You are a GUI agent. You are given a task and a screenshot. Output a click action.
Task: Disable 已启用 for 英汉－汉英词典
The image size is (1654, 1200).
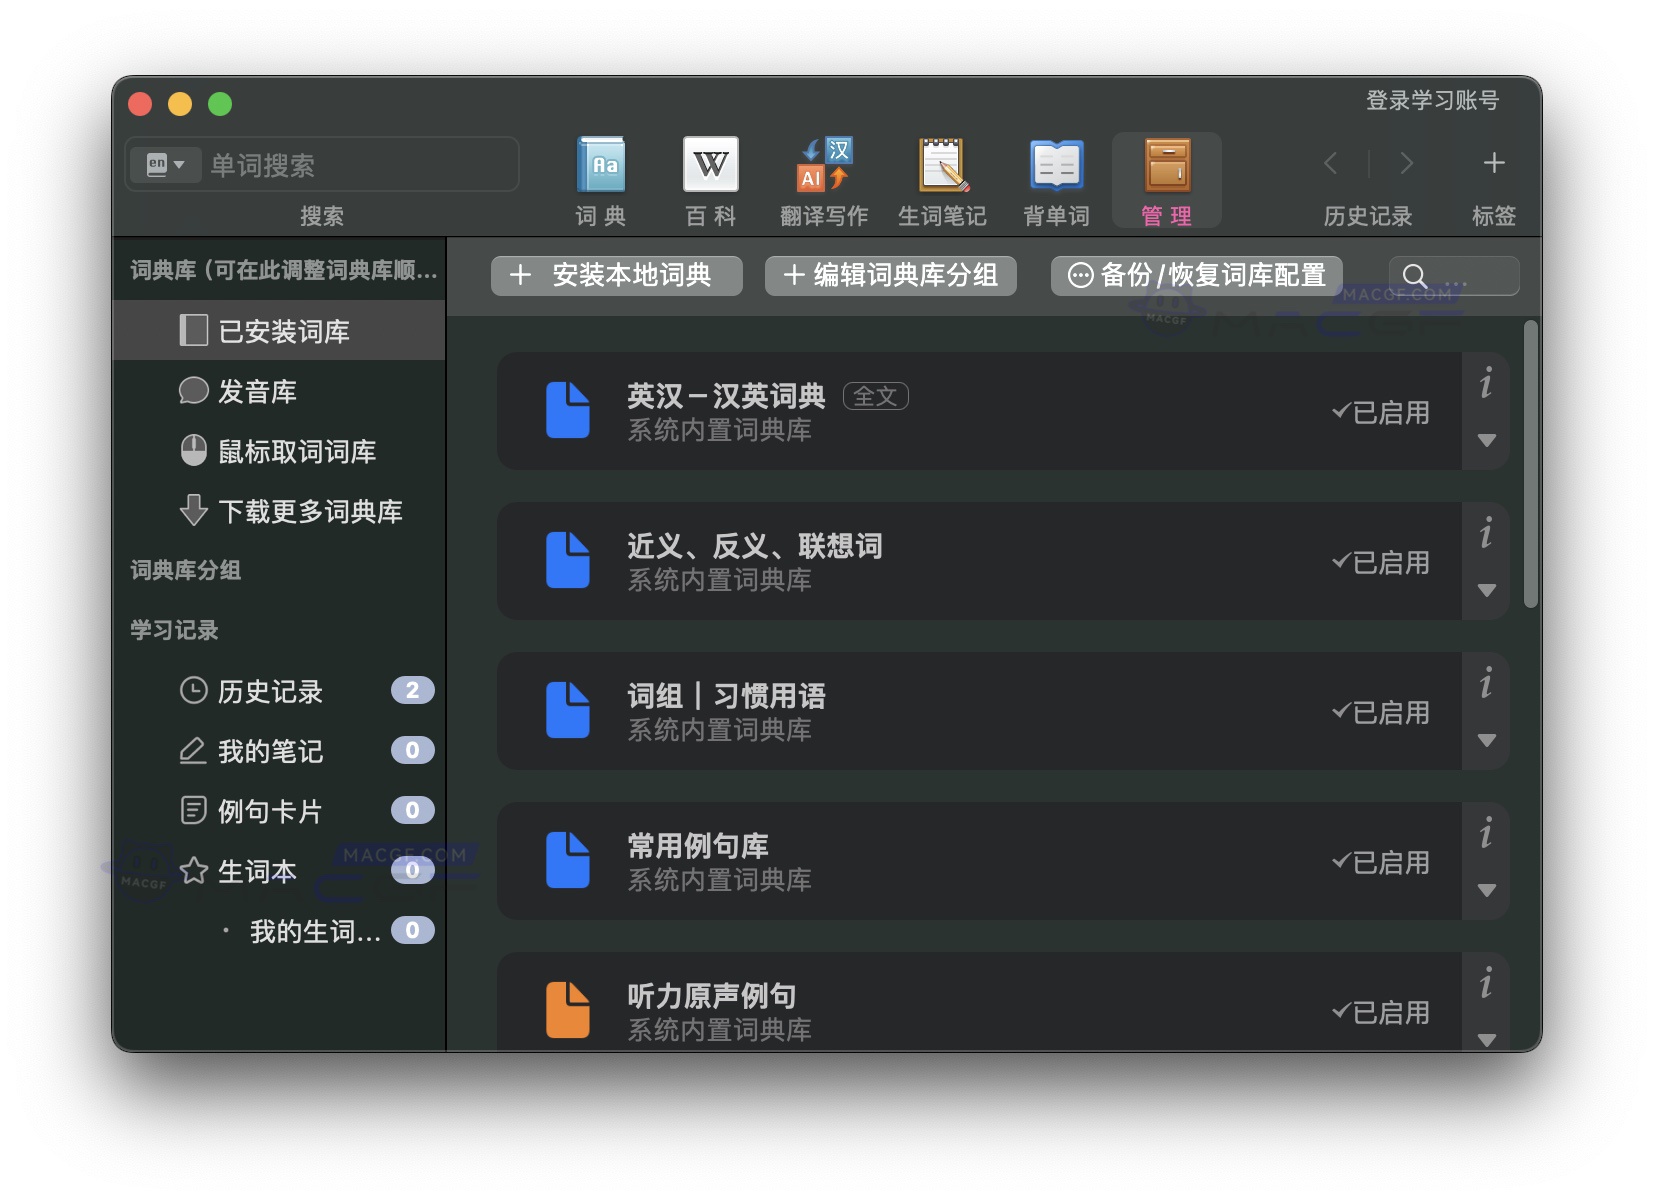pyautogui.click(x=1382, y=412)
